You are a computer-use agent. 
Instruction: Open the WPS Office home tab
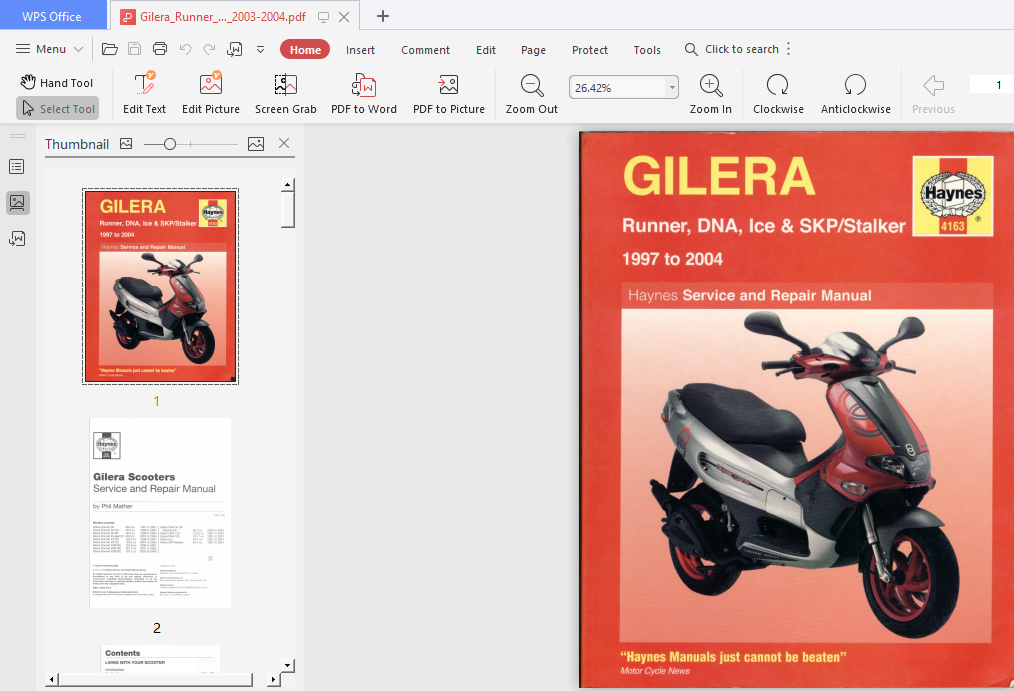click(x=52, y=16)
